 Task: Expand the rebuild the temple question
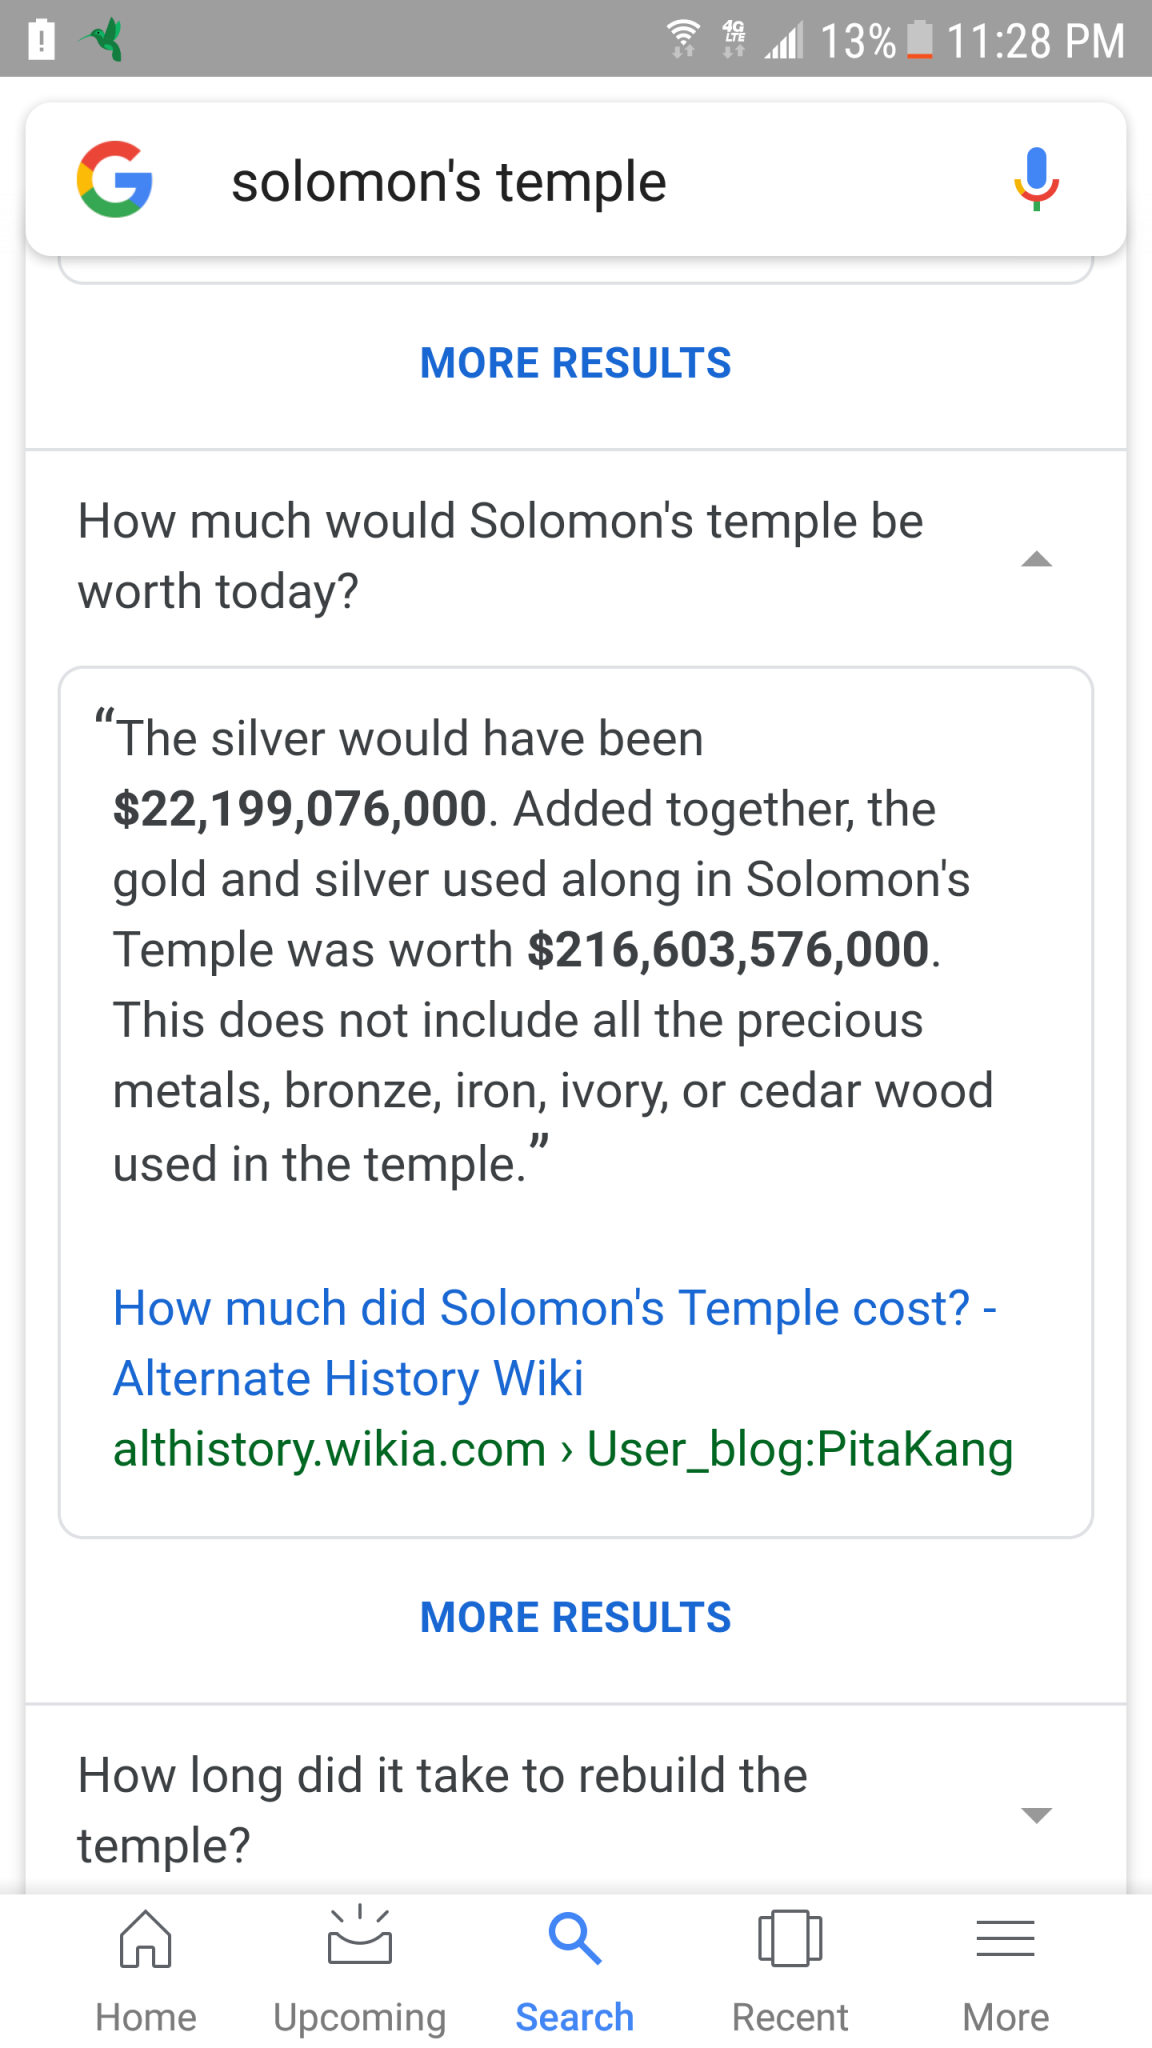click(x=1037, y=1814)
